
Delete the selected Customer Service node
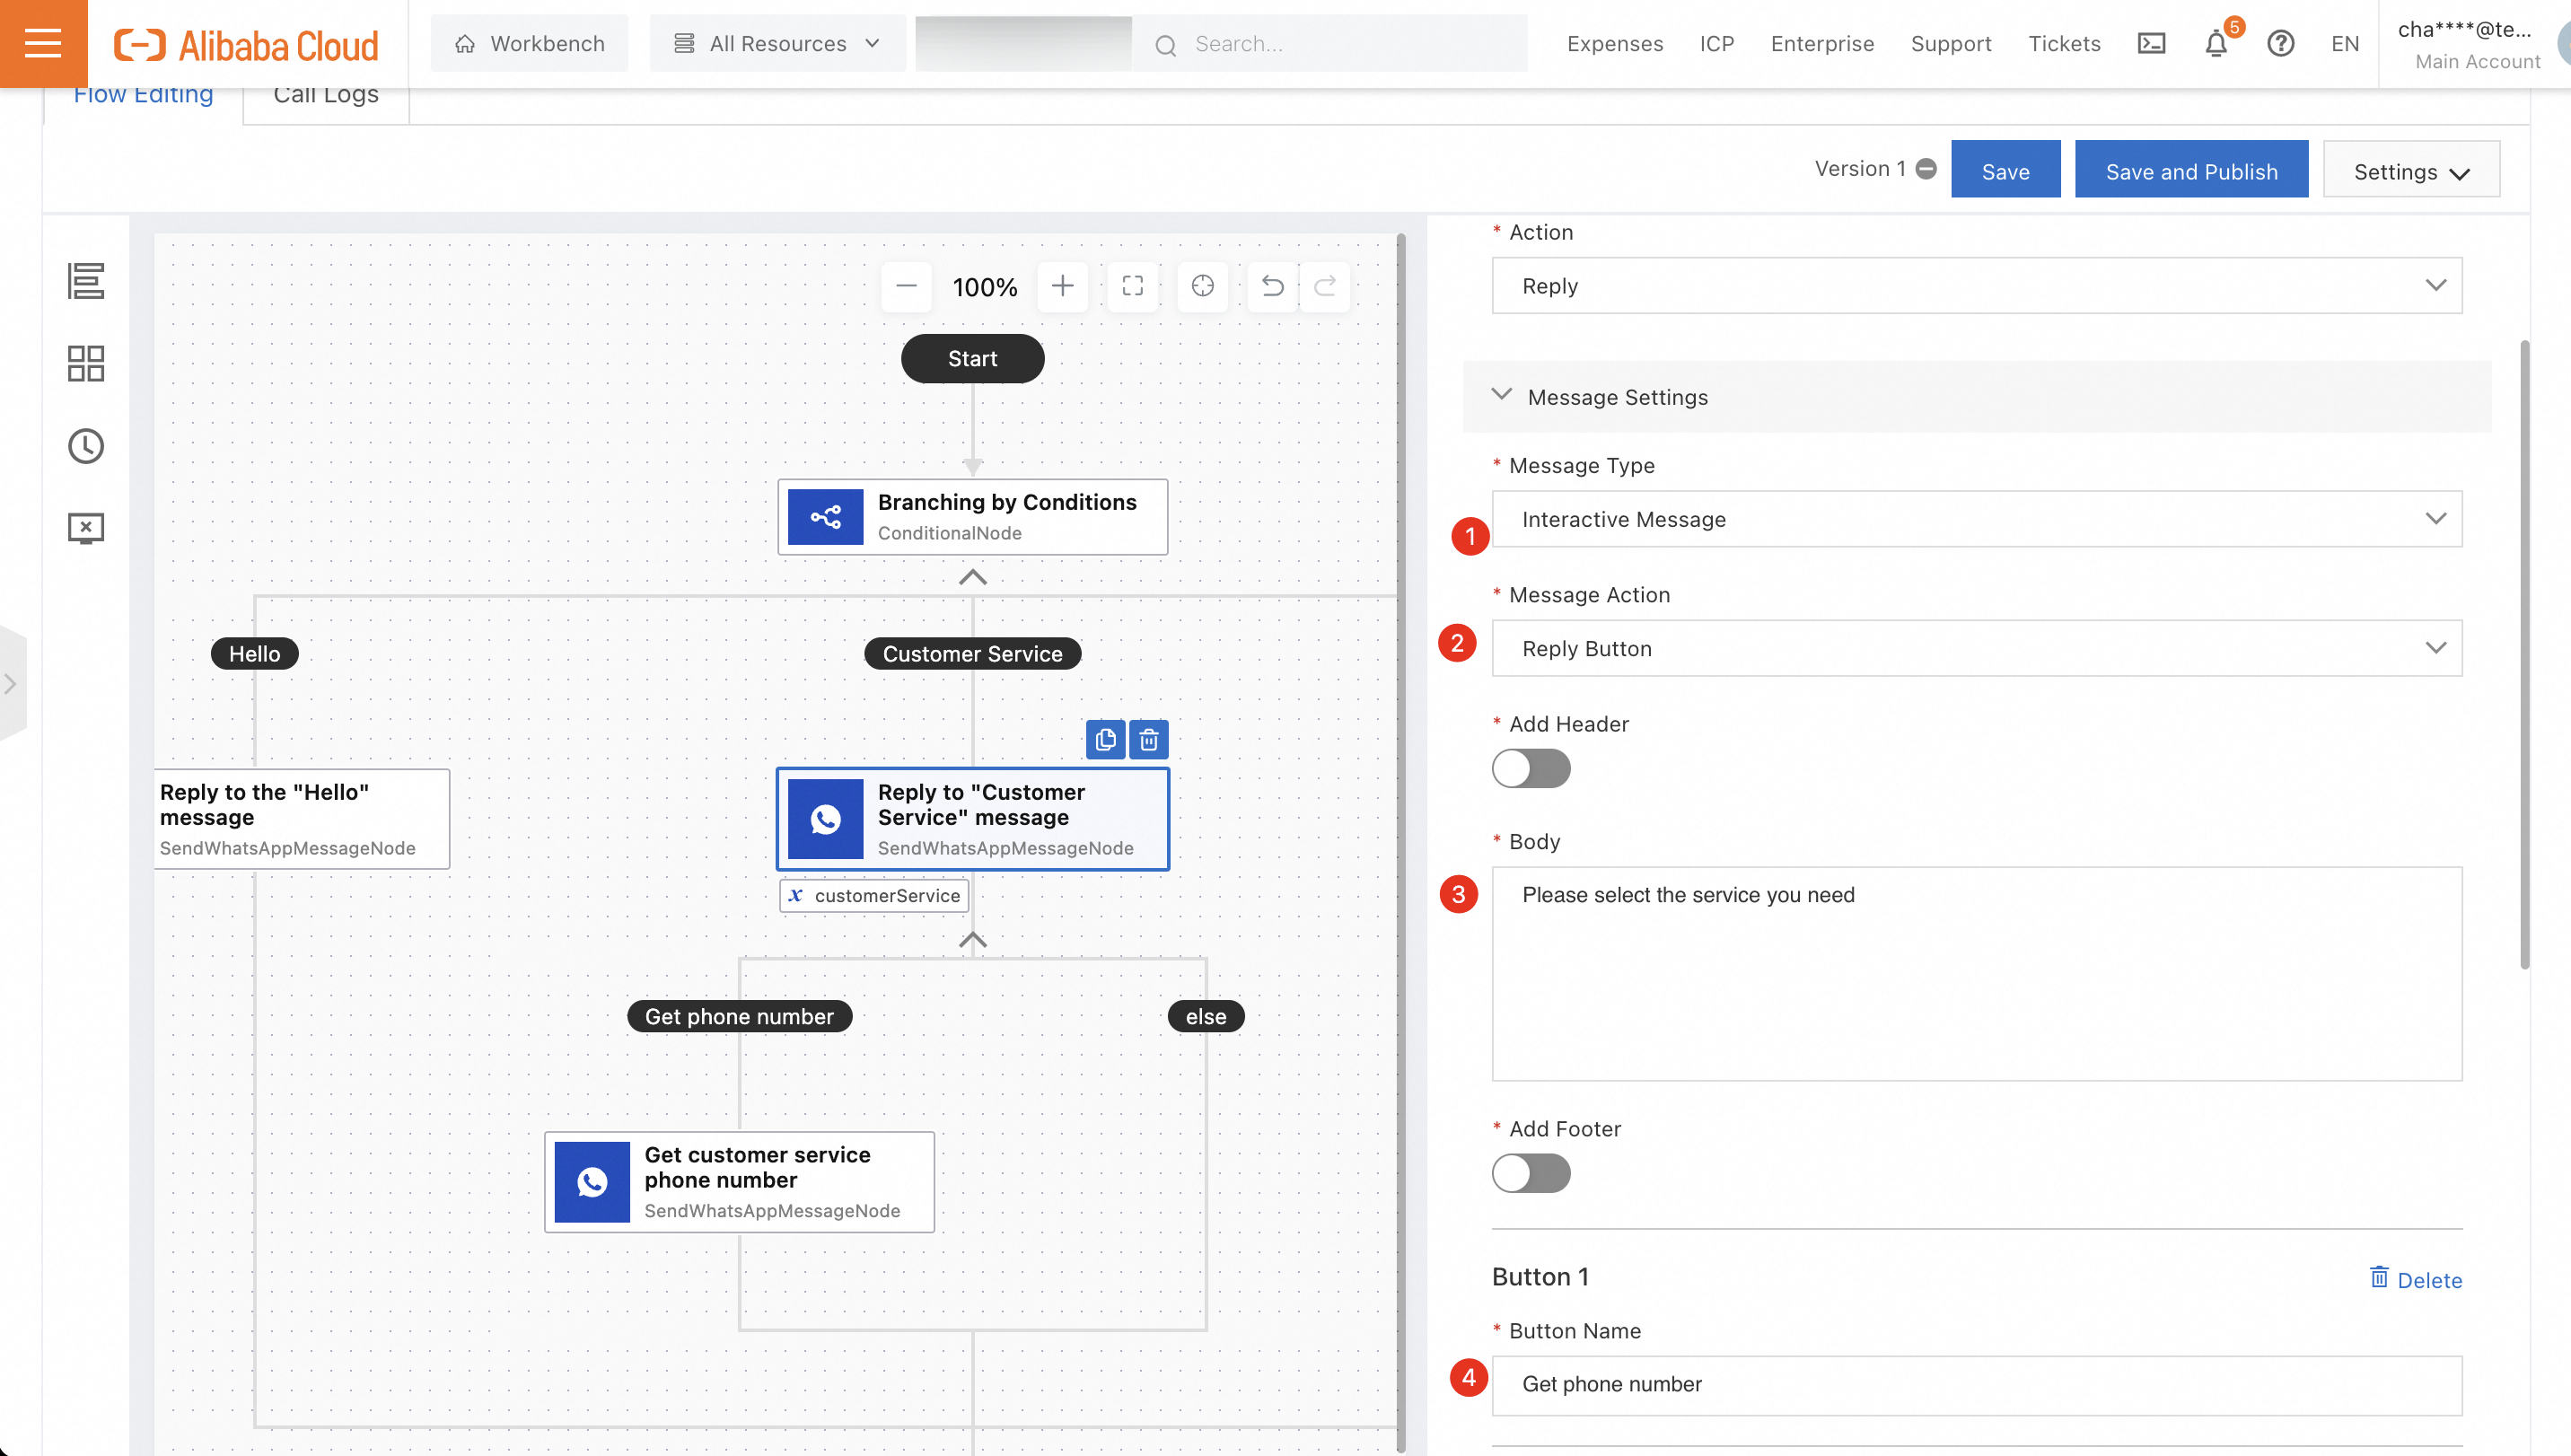tap(1149, 740)
